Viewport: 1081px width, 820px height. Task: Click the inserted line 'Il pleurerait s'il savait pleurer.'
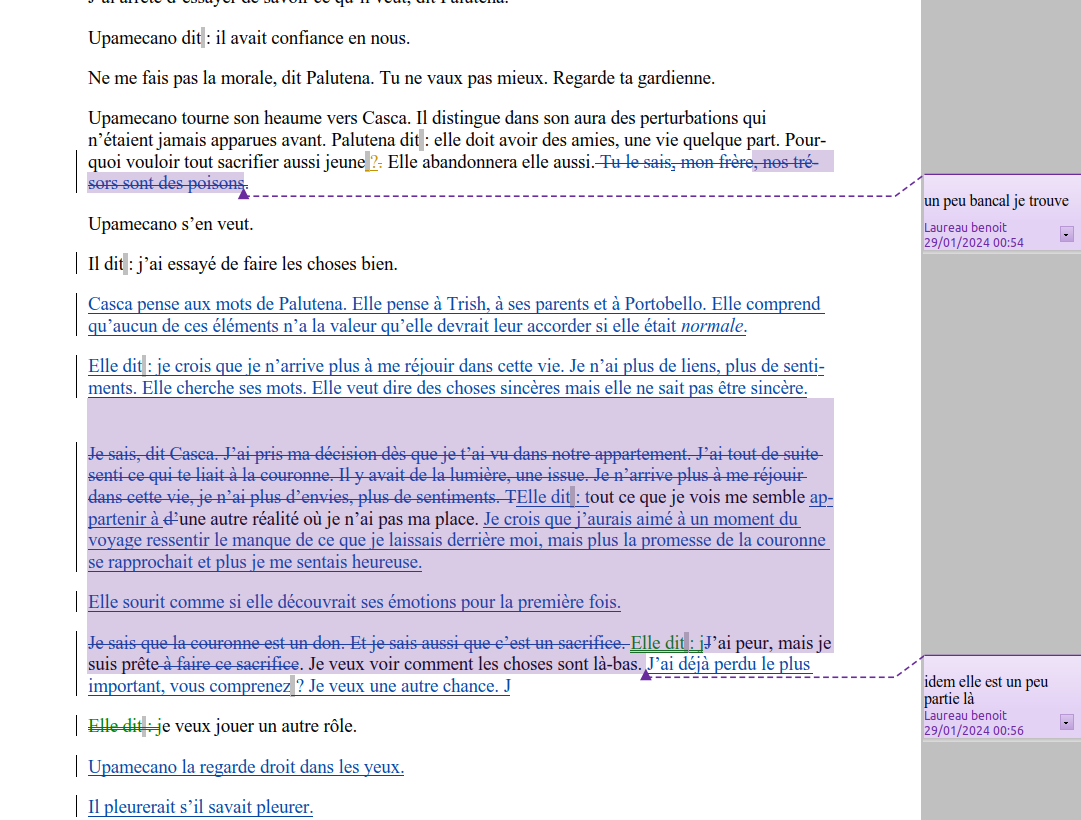click(x=200, y=807)
